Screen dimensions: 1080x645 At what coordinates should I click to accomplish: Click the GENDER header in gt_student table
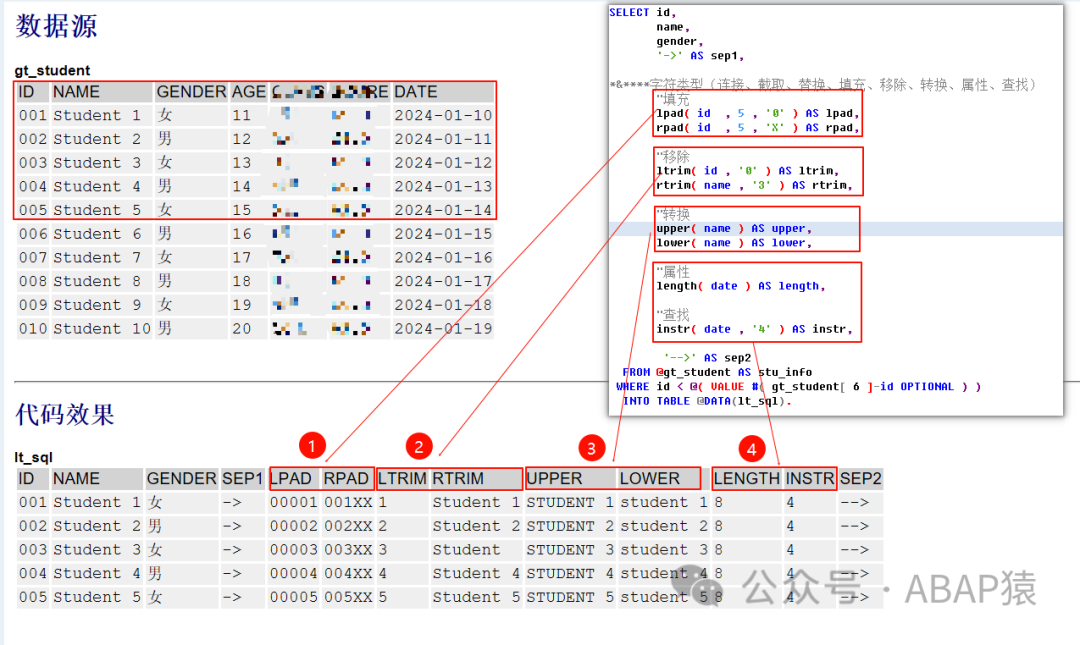191,92
